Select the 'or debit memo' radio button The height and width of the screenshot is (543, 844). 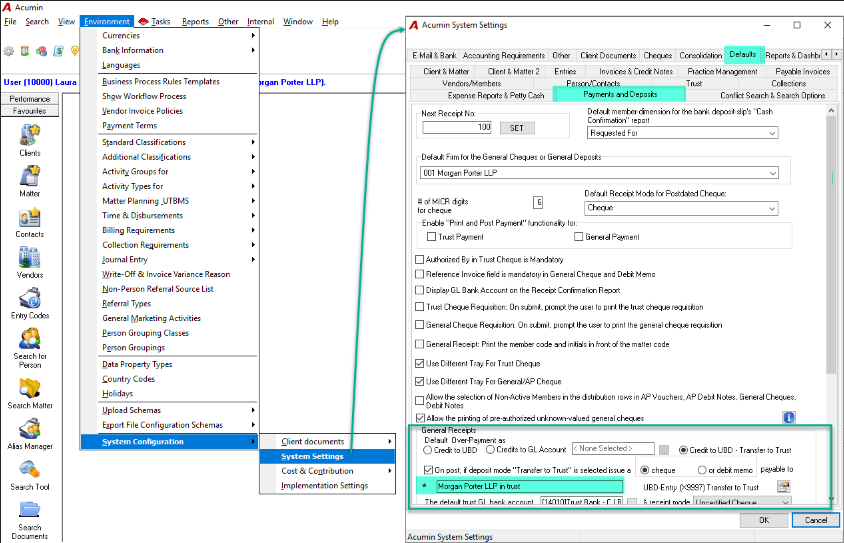pyautogui.click(x=702, y=470)
